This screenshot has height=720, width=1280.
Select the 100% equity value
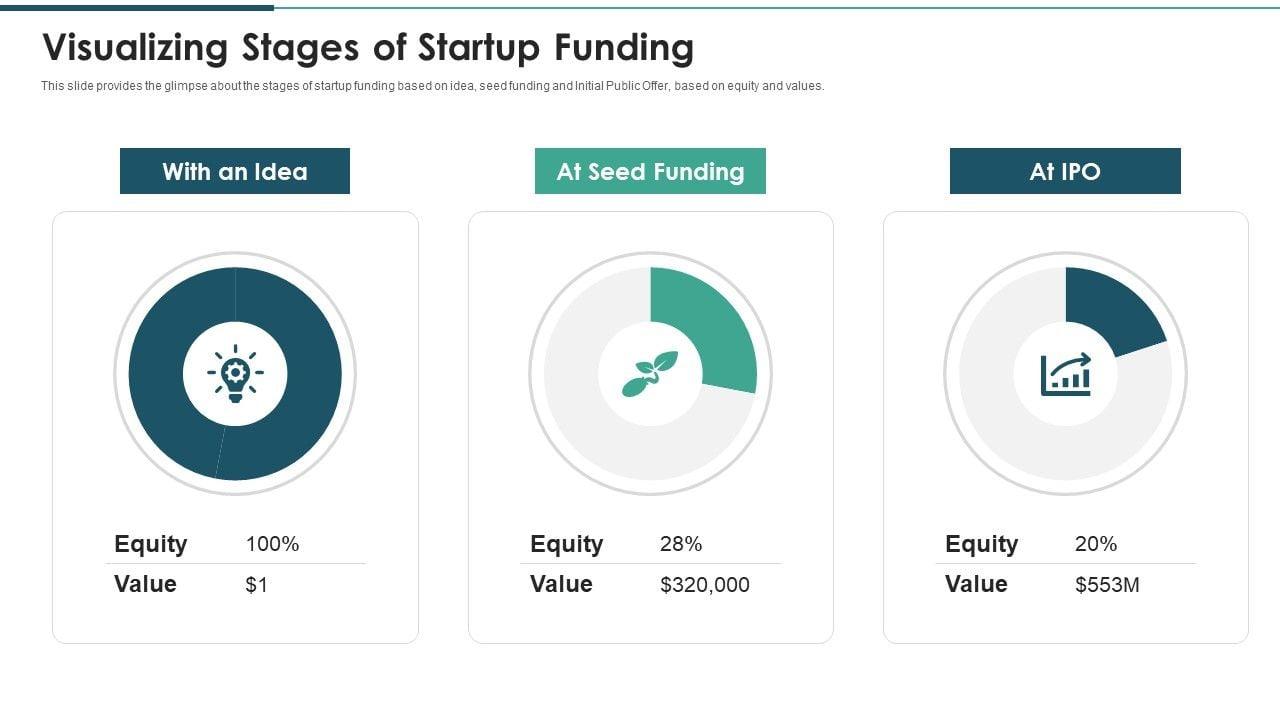pyautogui.click(x=272, y=544)
